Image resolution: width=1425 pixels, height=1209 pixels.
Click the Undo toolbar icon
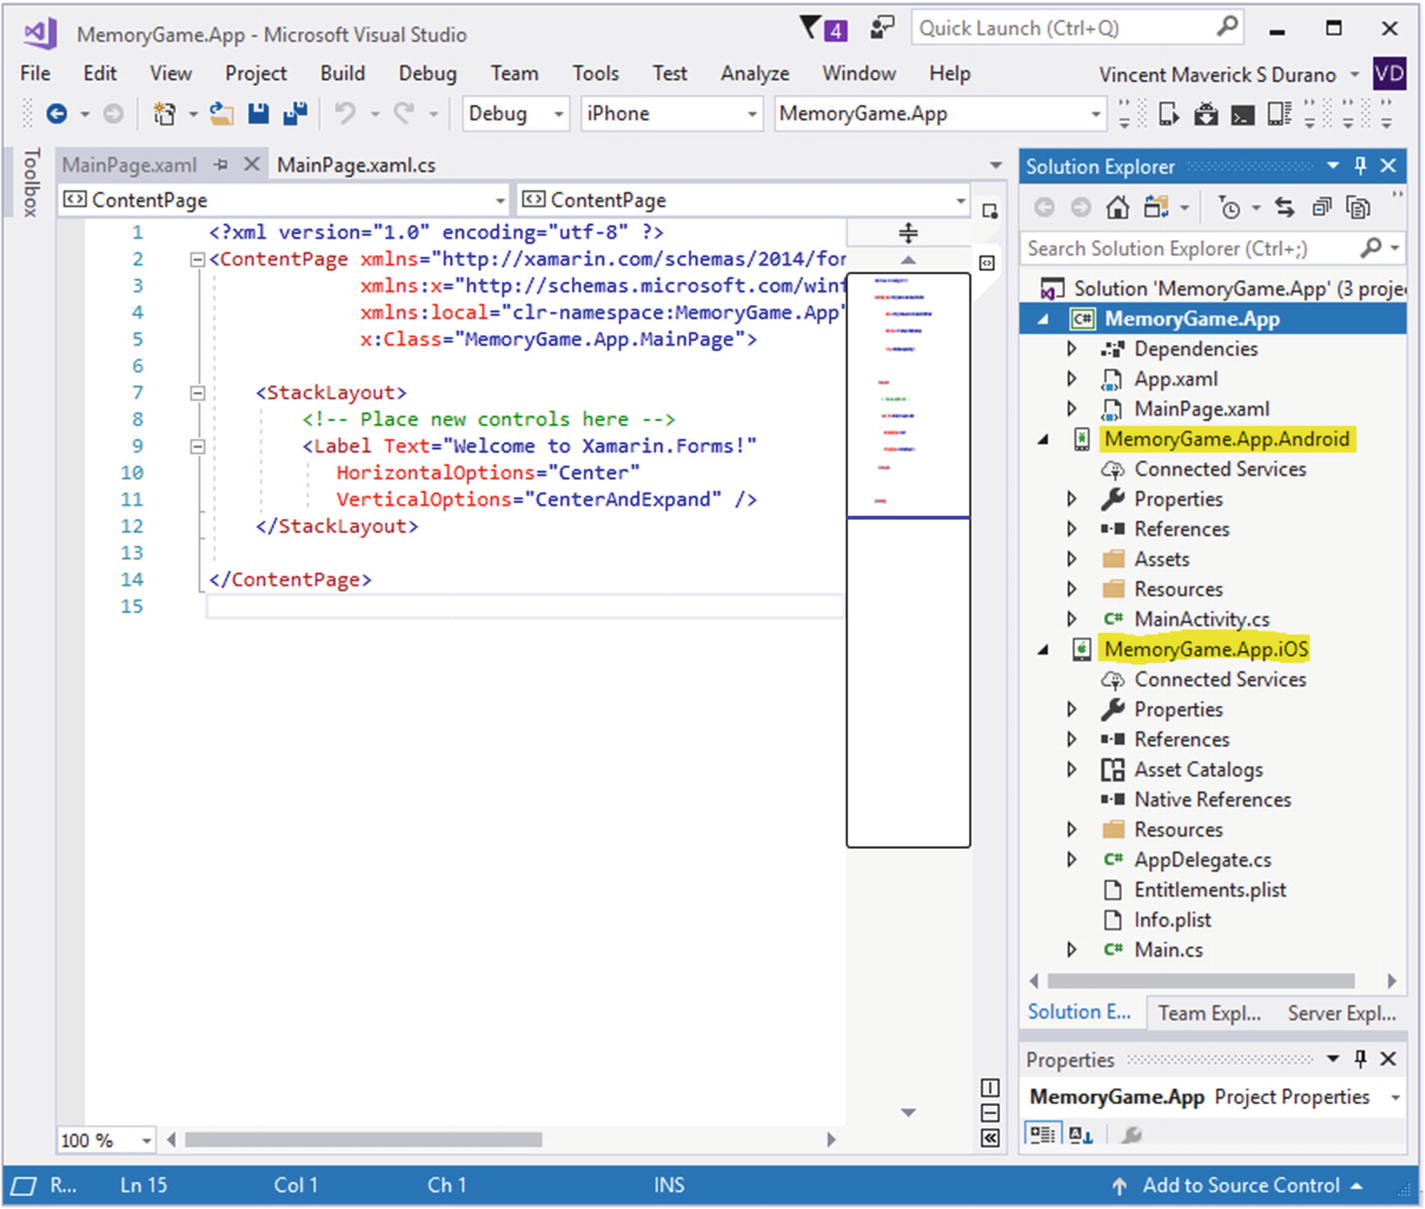pyautogui.click(x=345, y=113)
